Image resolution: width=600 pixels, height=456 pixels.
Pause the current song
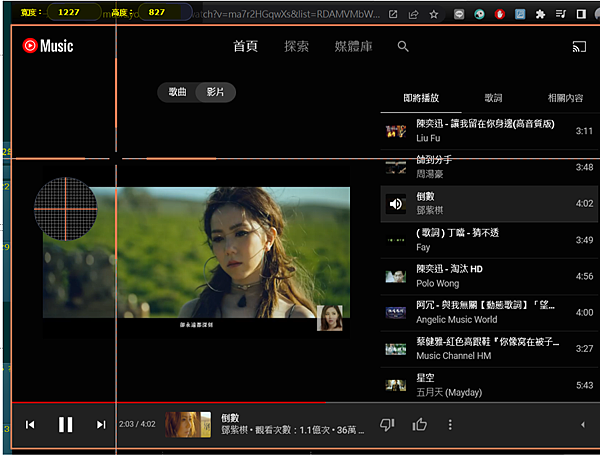[x=65, y=425]
